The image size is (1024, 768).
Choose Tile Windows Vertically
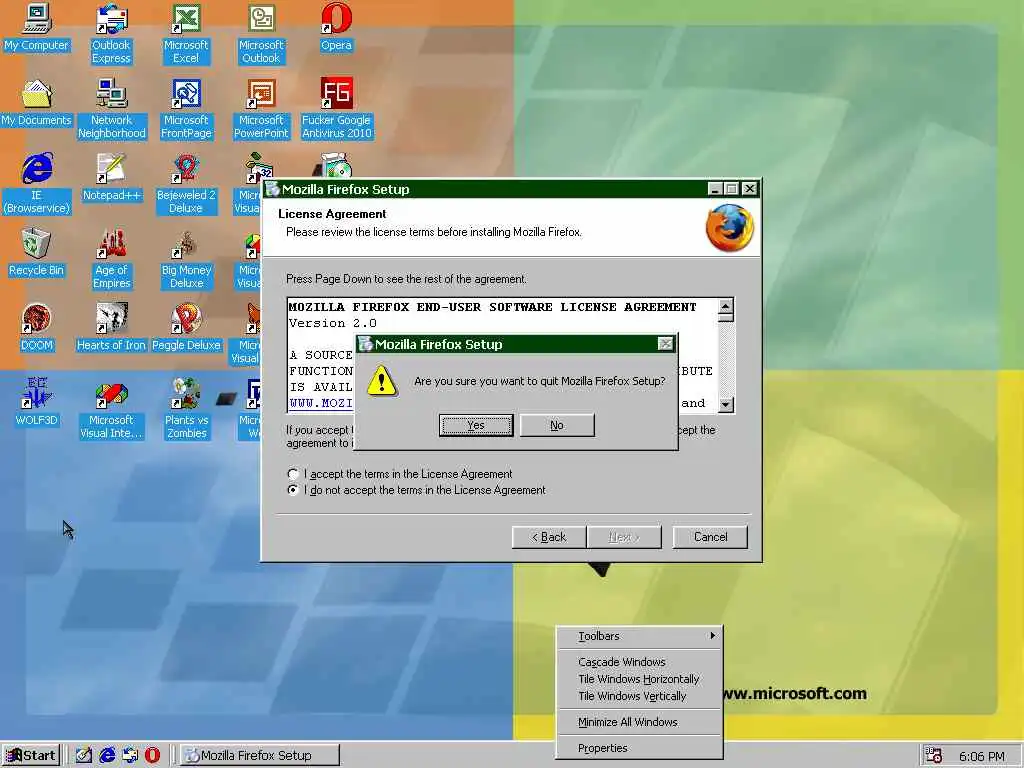coord(639,696)
